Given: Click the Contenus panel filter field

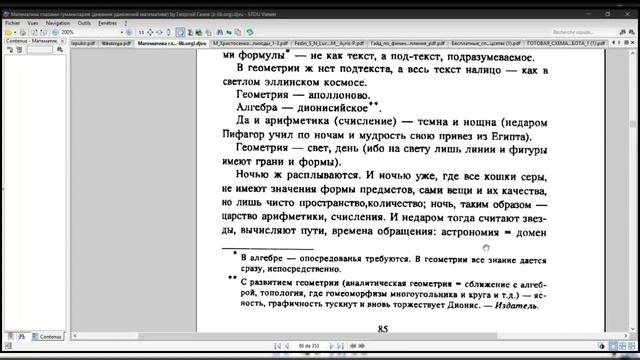Looking at the screenshot, I should (40, 50).
